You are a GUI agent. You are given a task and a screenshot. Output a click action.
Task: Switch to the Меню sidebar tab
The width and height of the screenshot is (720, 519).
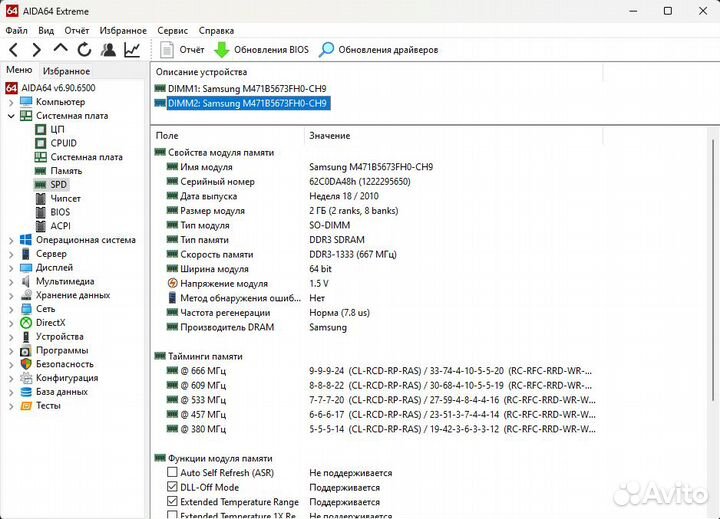click(x=19, y=70)
